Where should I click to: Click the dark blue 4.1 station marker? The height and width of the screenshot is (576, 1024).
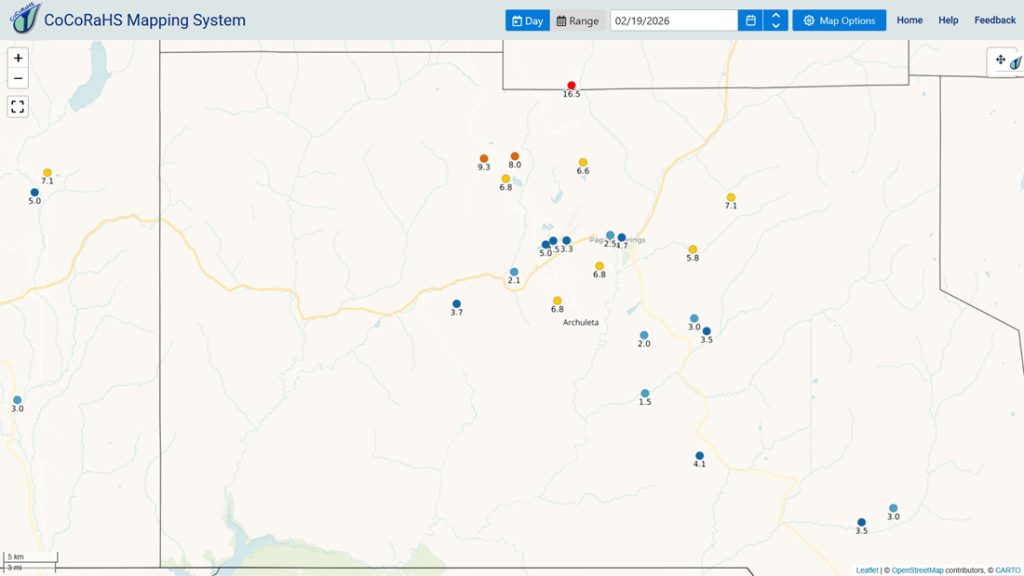pyautogui.click(x=699, y=456)
